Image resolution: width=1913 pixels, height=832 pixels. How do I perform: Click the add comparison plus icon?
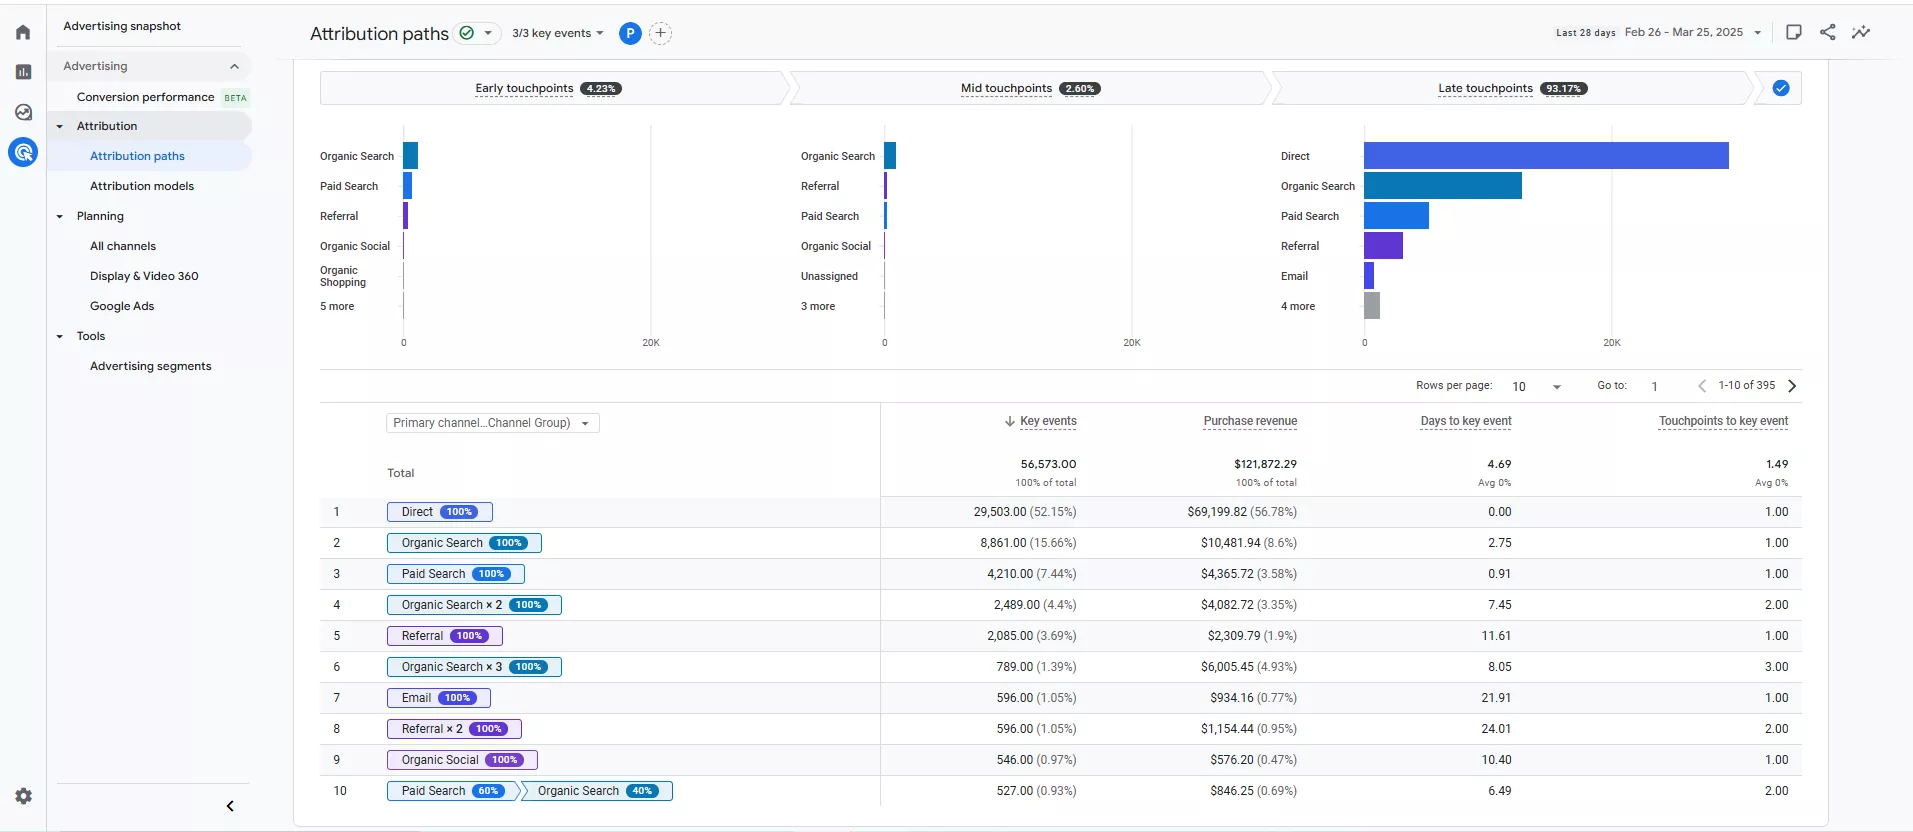click(660, 33)
